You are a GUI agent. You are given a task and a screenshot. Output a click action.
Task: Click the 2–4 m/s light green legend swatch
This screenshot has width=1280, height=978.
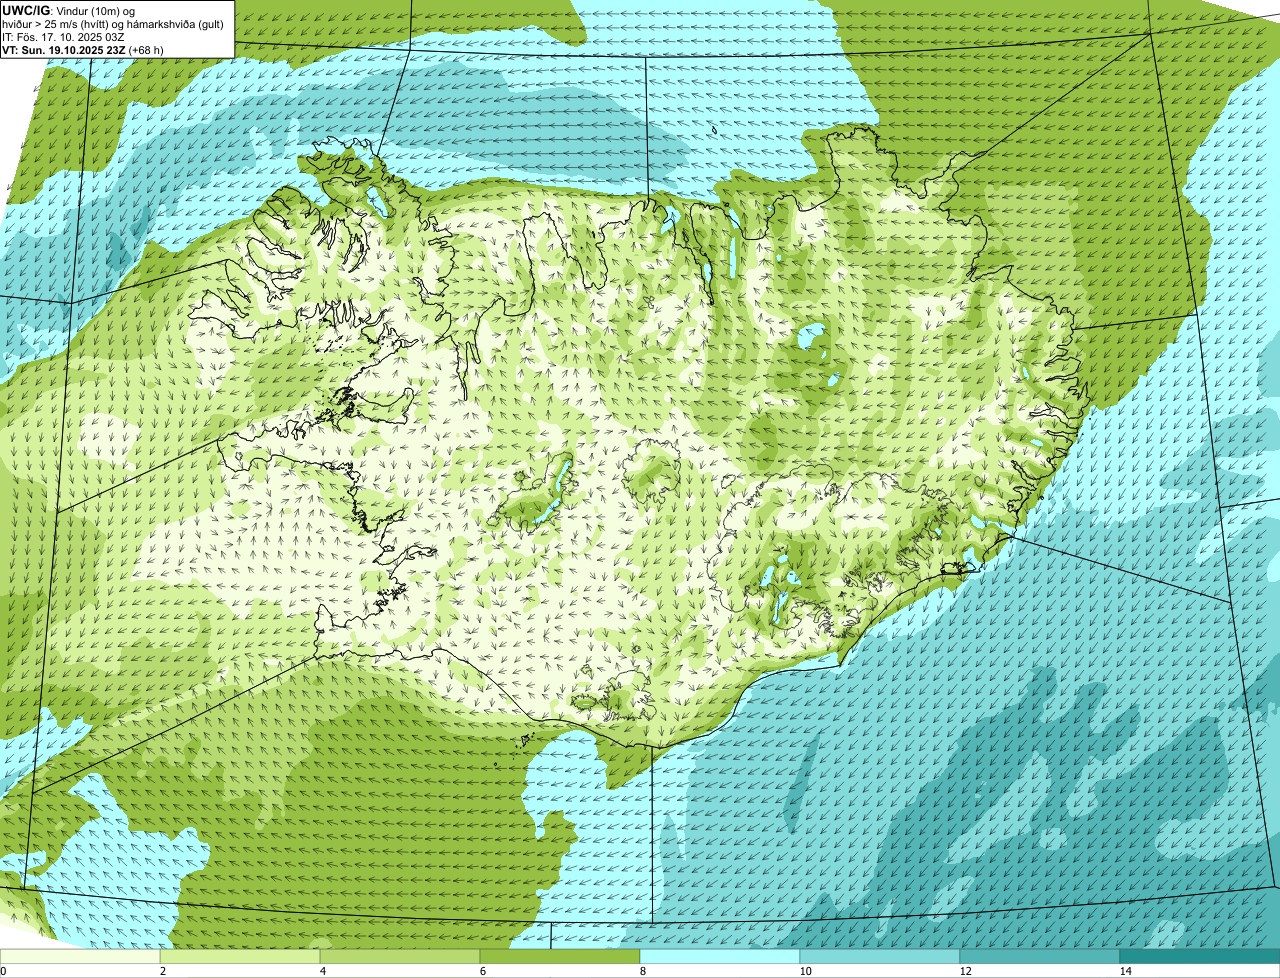coord(240,956)
